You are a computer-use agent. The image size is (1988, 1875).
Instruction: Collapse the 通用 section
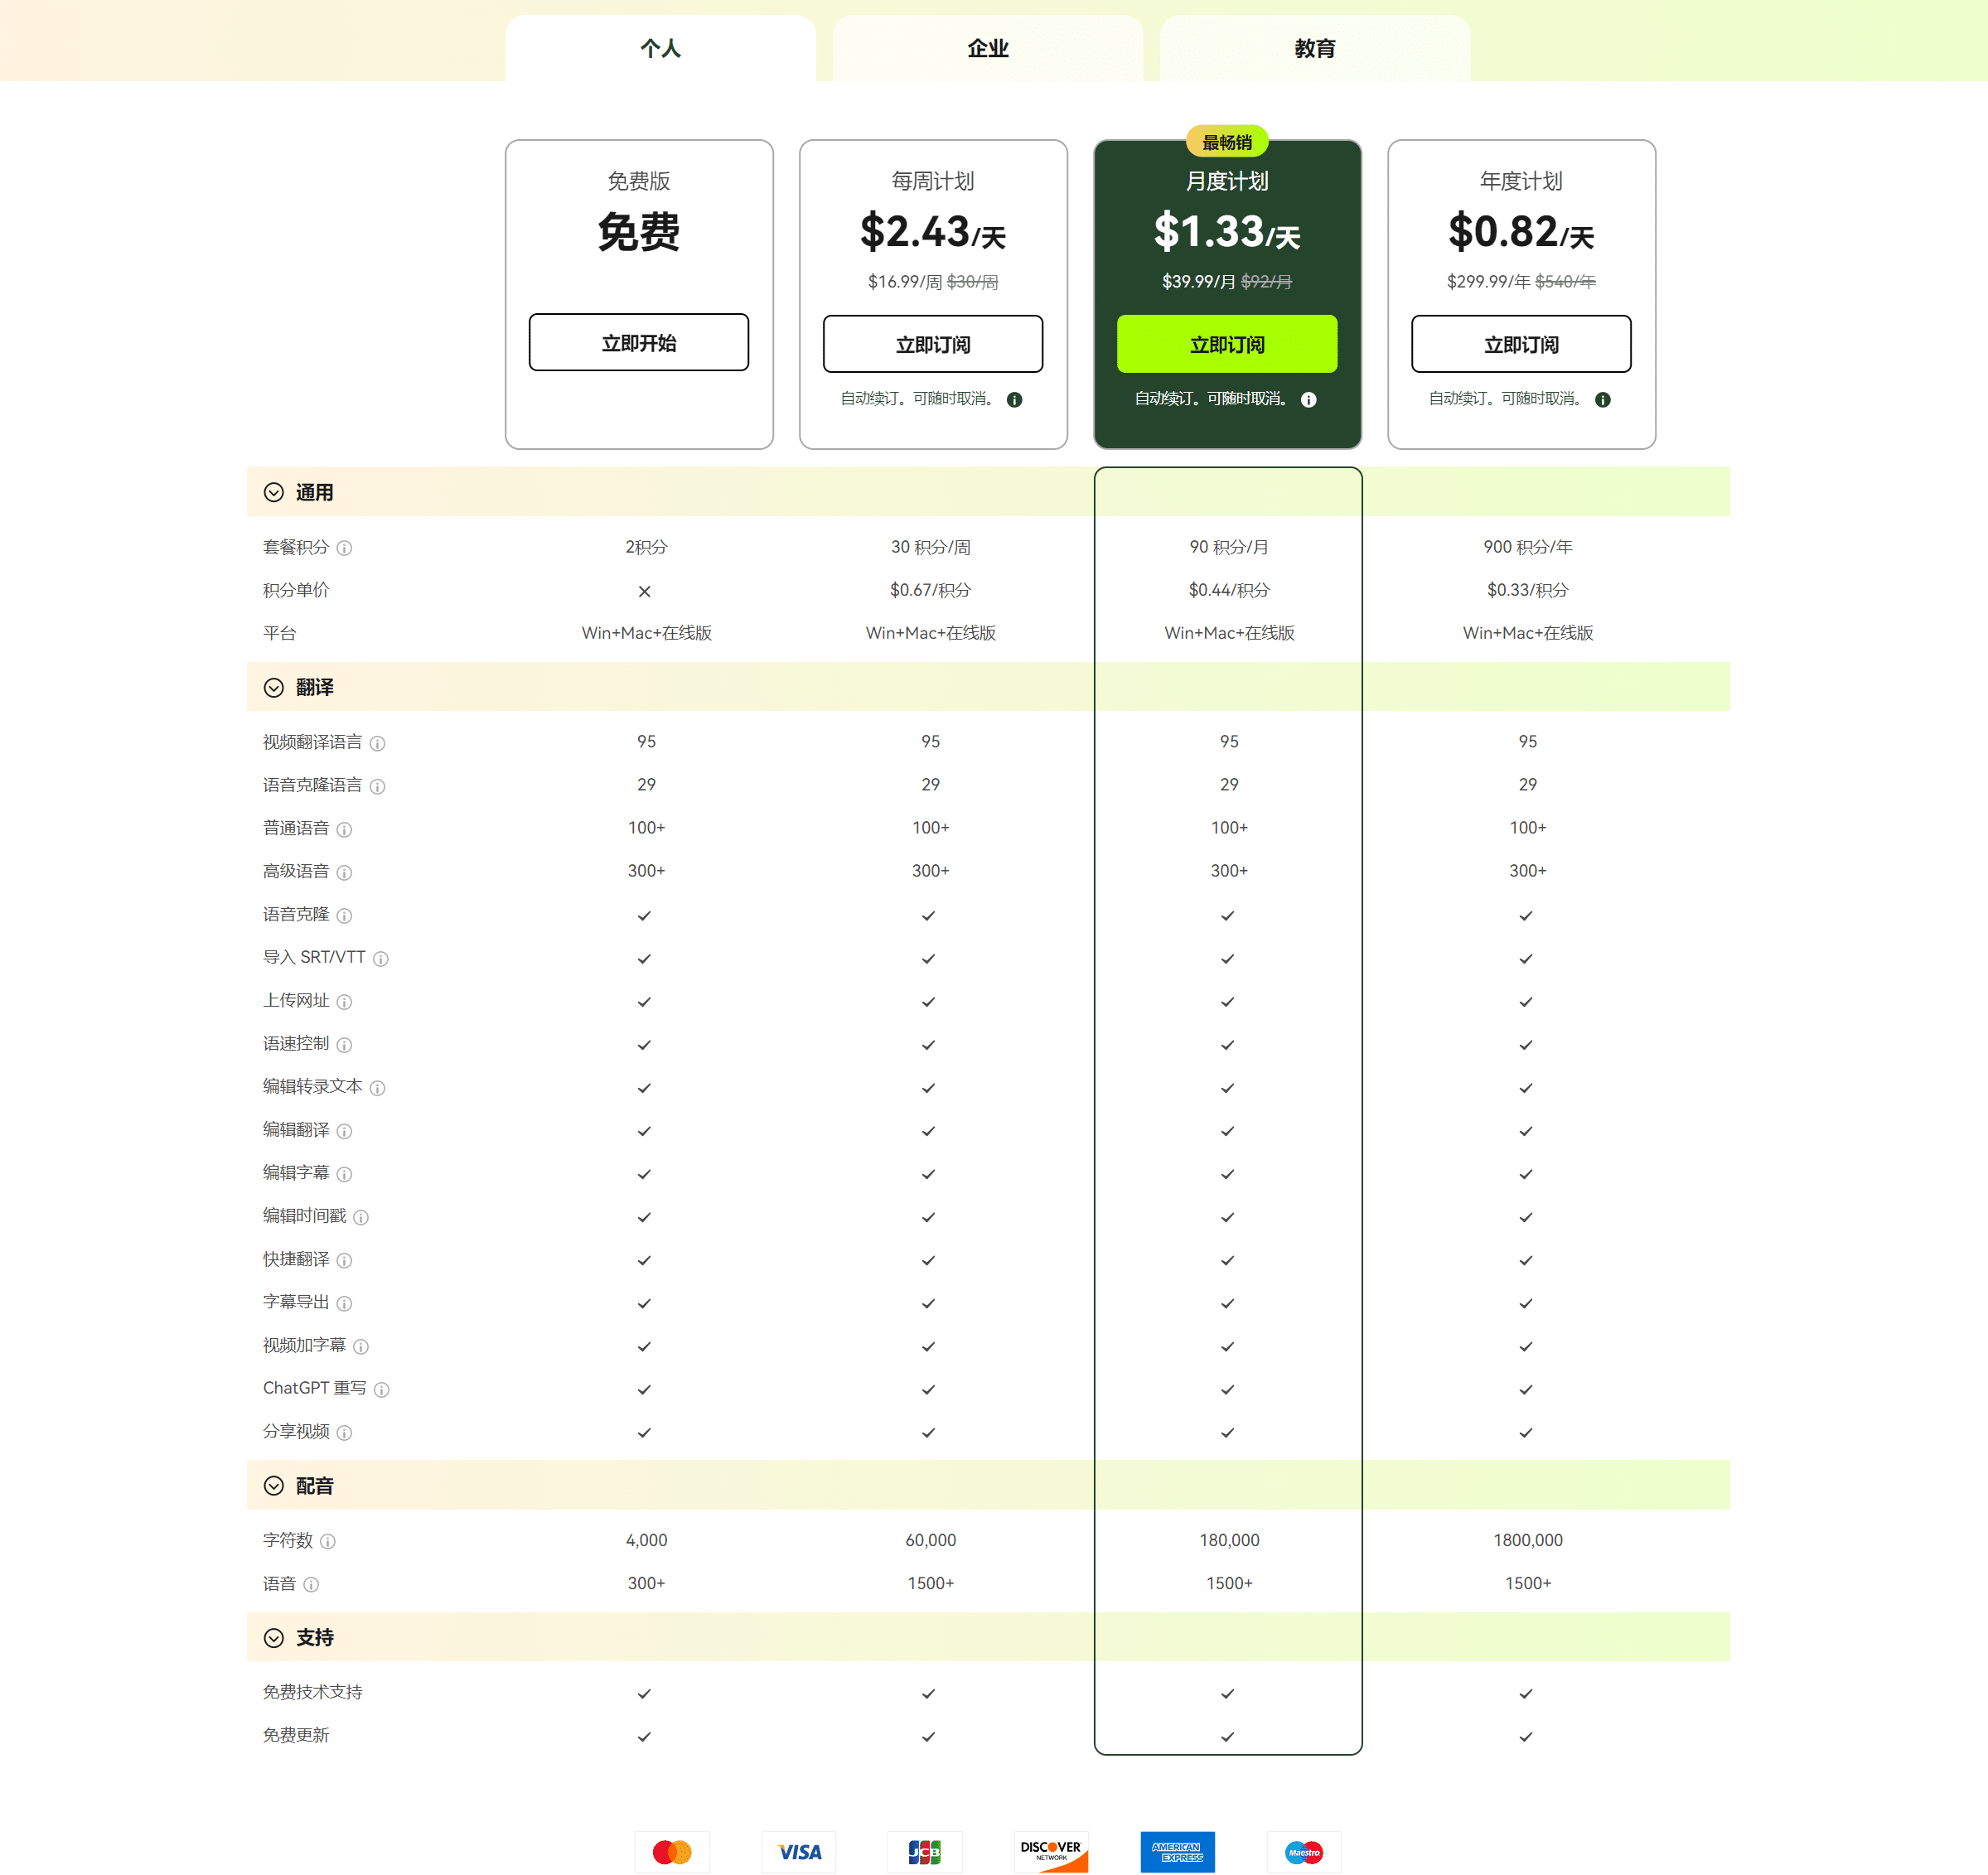tap(274, 492)
